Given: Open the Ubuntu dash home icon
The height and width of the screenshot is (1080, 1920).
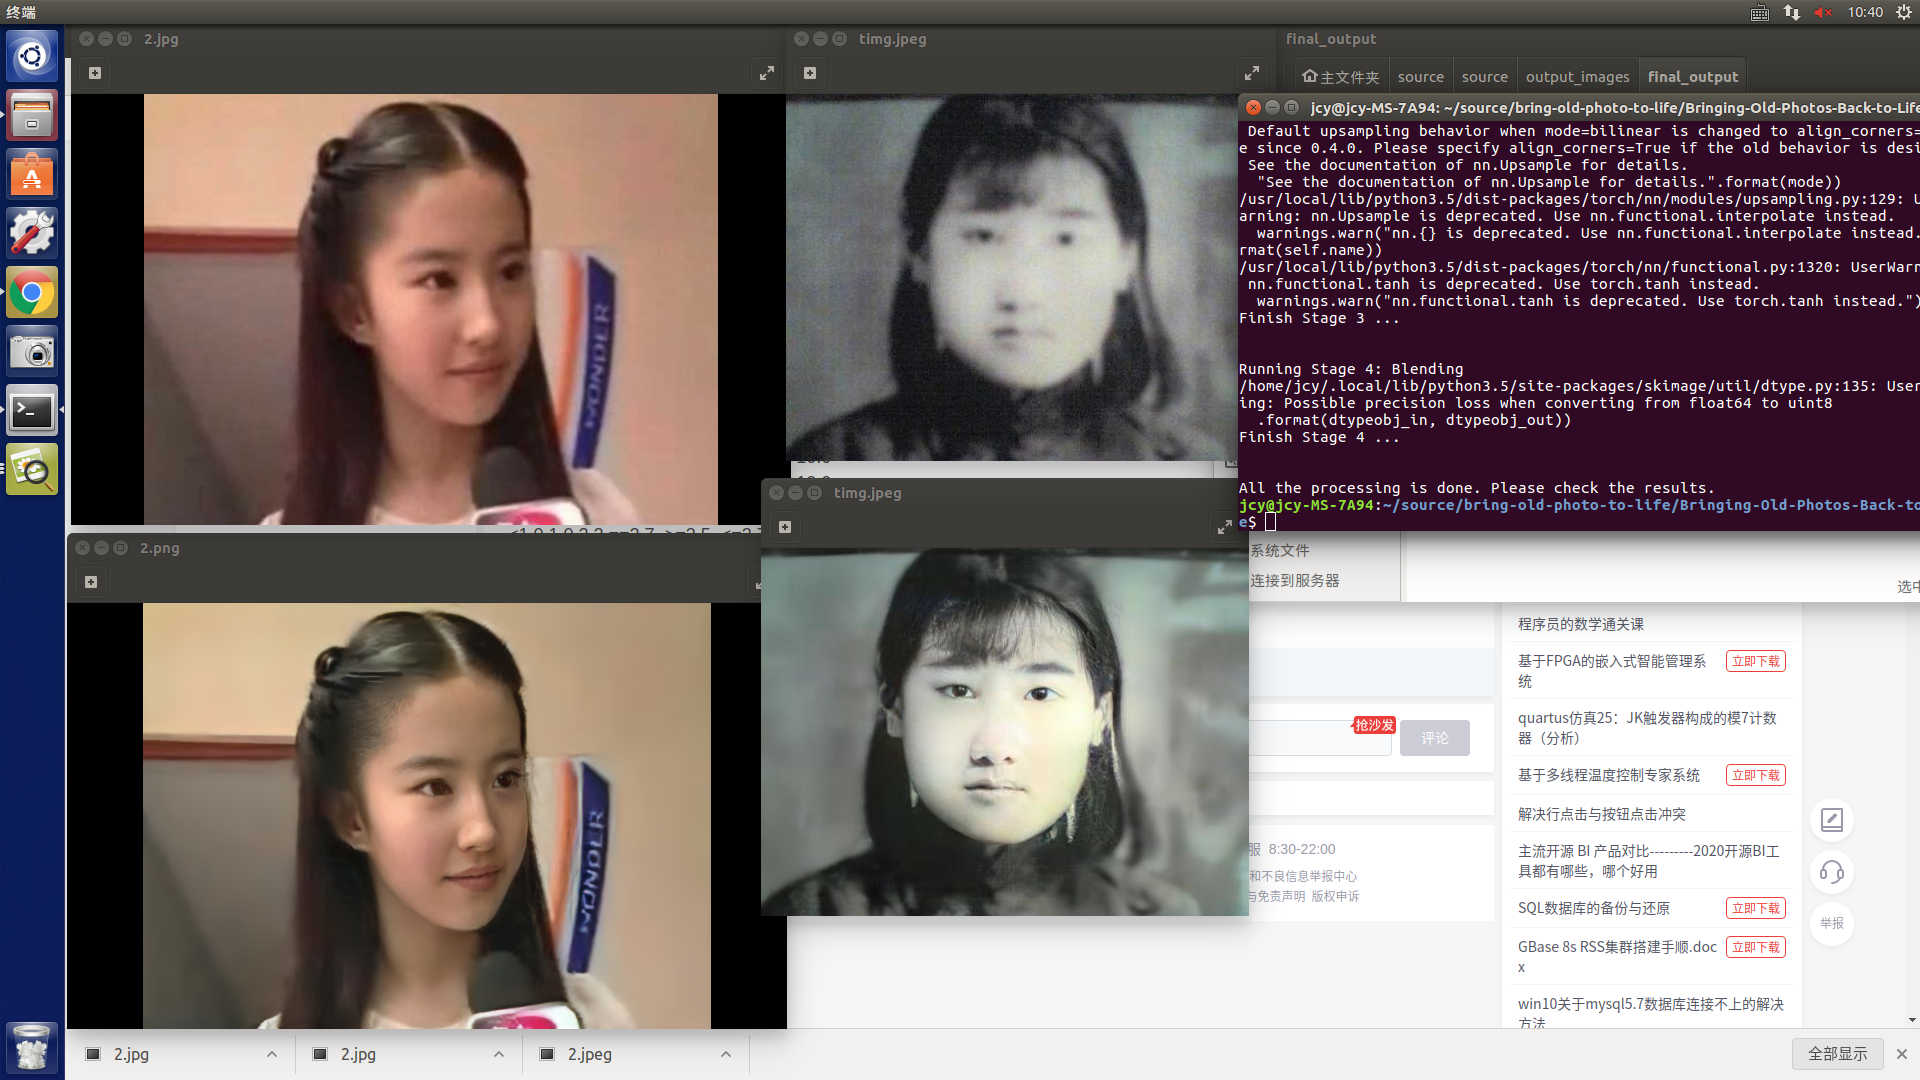Looking at the screenshot, I should pyautogui.click(x=32, y=56).
